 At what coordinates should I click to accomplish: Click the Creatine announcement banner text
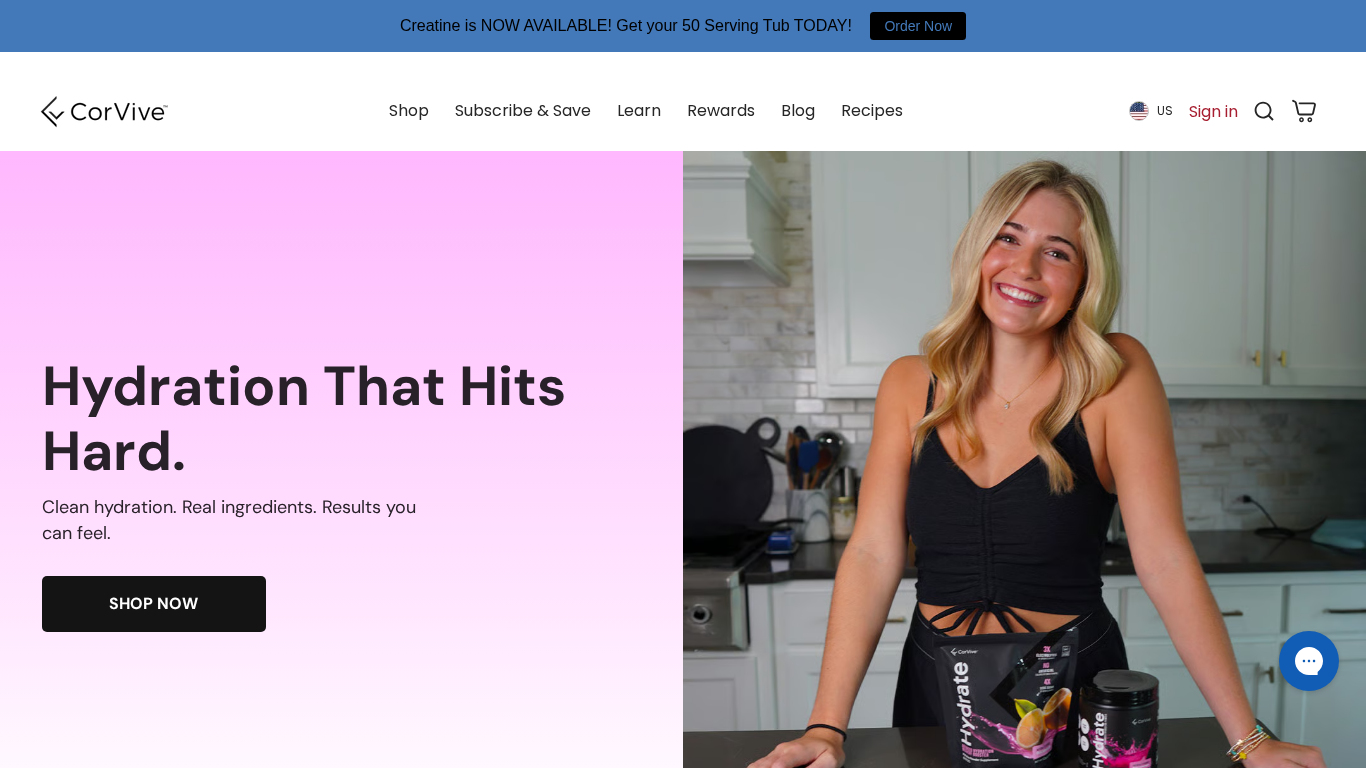coord(626,26)
